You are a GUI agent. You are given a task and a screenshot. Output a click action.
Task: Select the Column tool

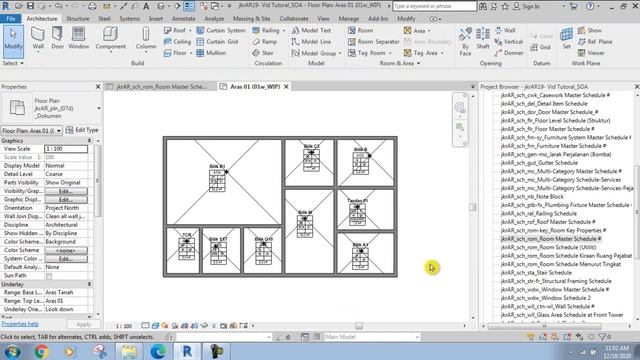click(x=146, y=39)
